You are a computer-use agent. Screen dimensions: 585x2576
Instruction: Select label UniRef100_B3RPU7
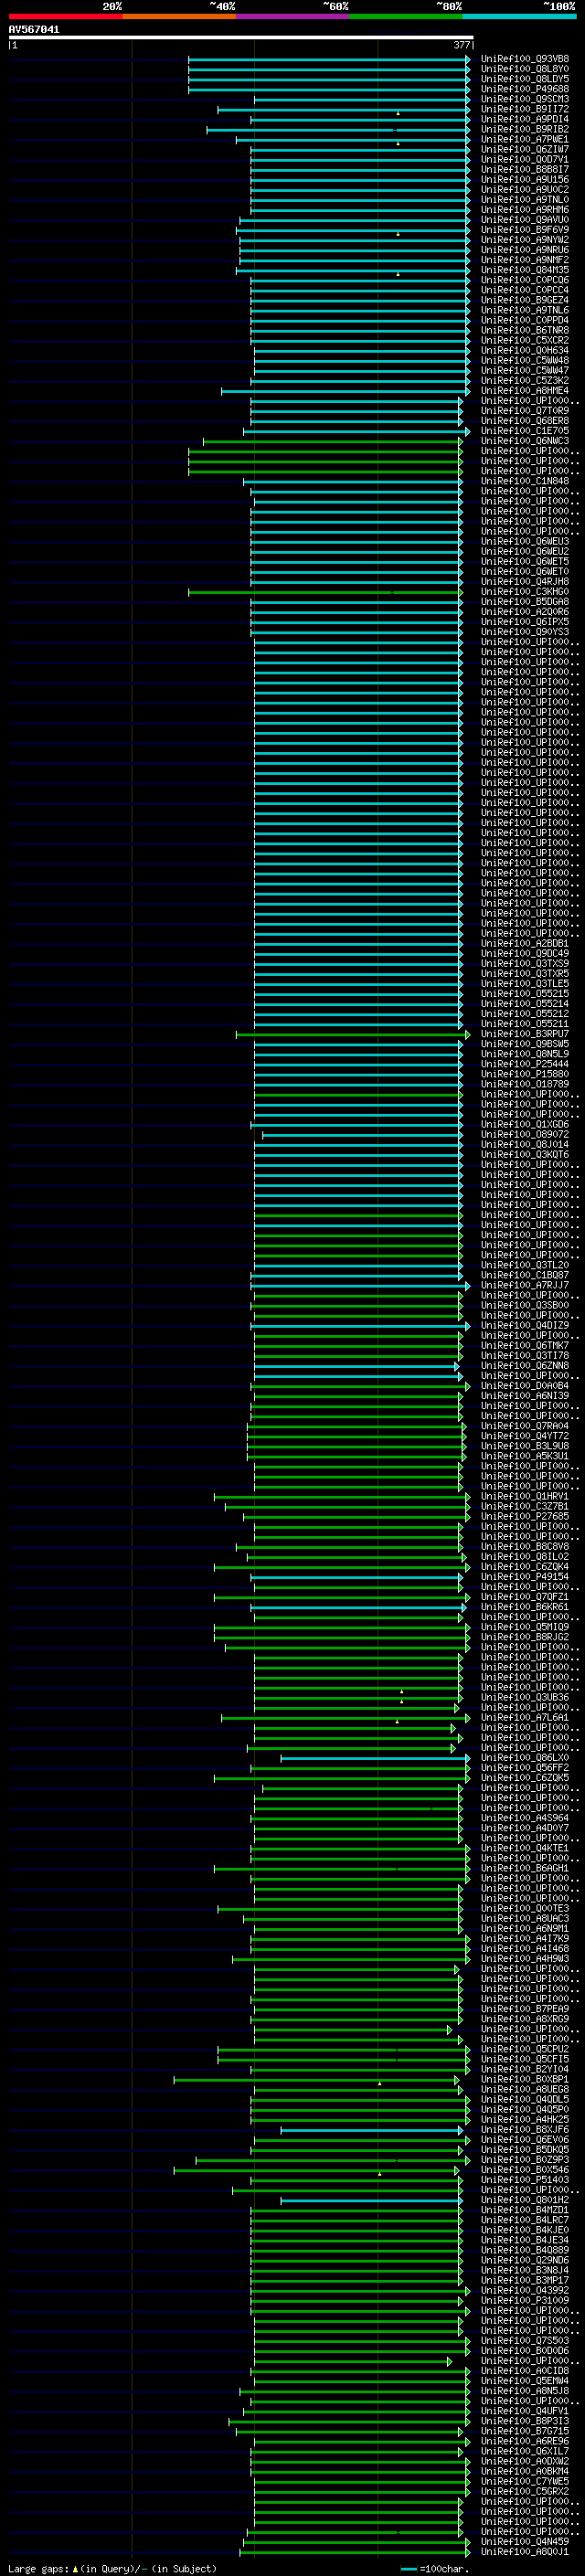(525, 1034)
